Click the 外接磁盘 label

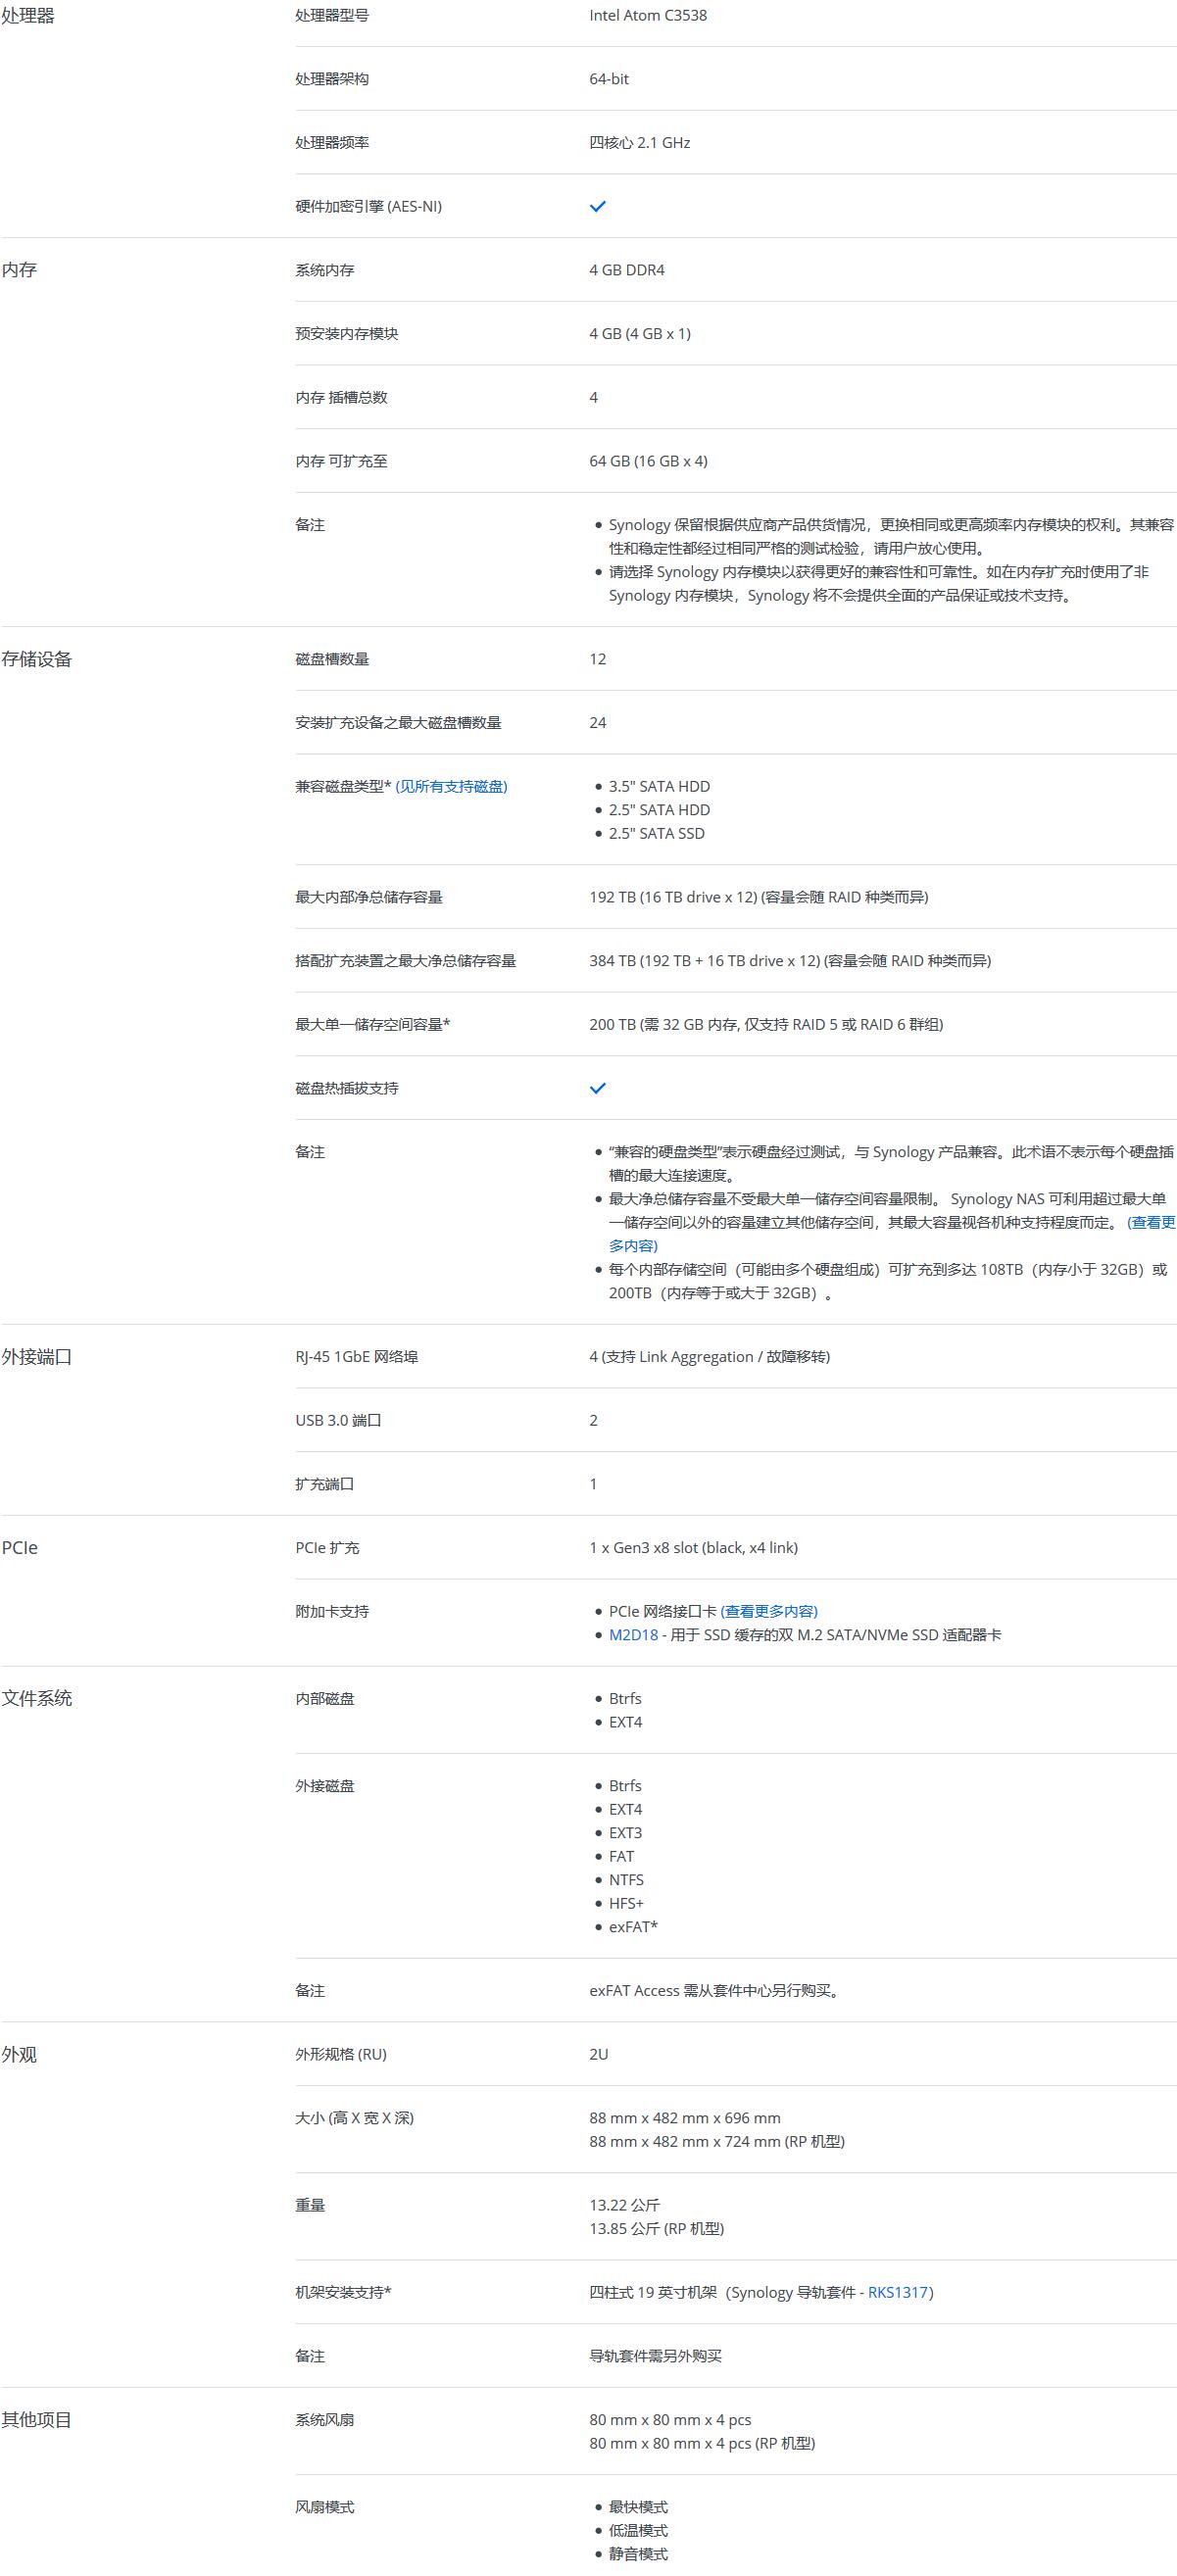[325, 1786]
